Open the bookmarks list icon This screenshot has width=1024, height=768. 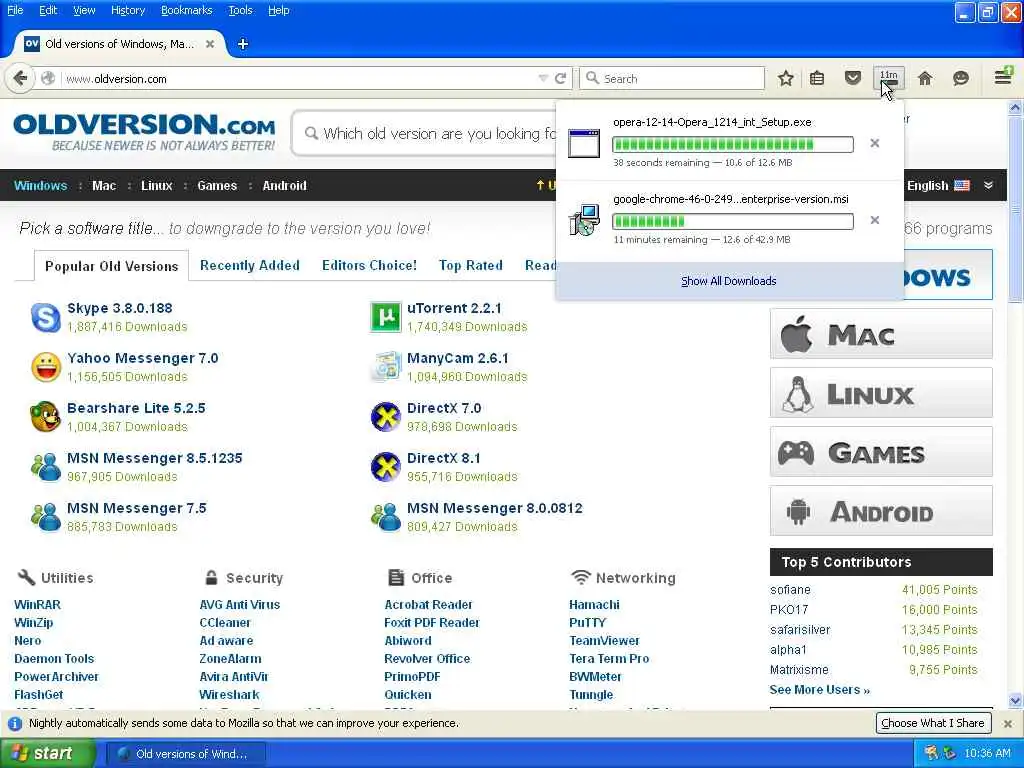coord(817,78)
